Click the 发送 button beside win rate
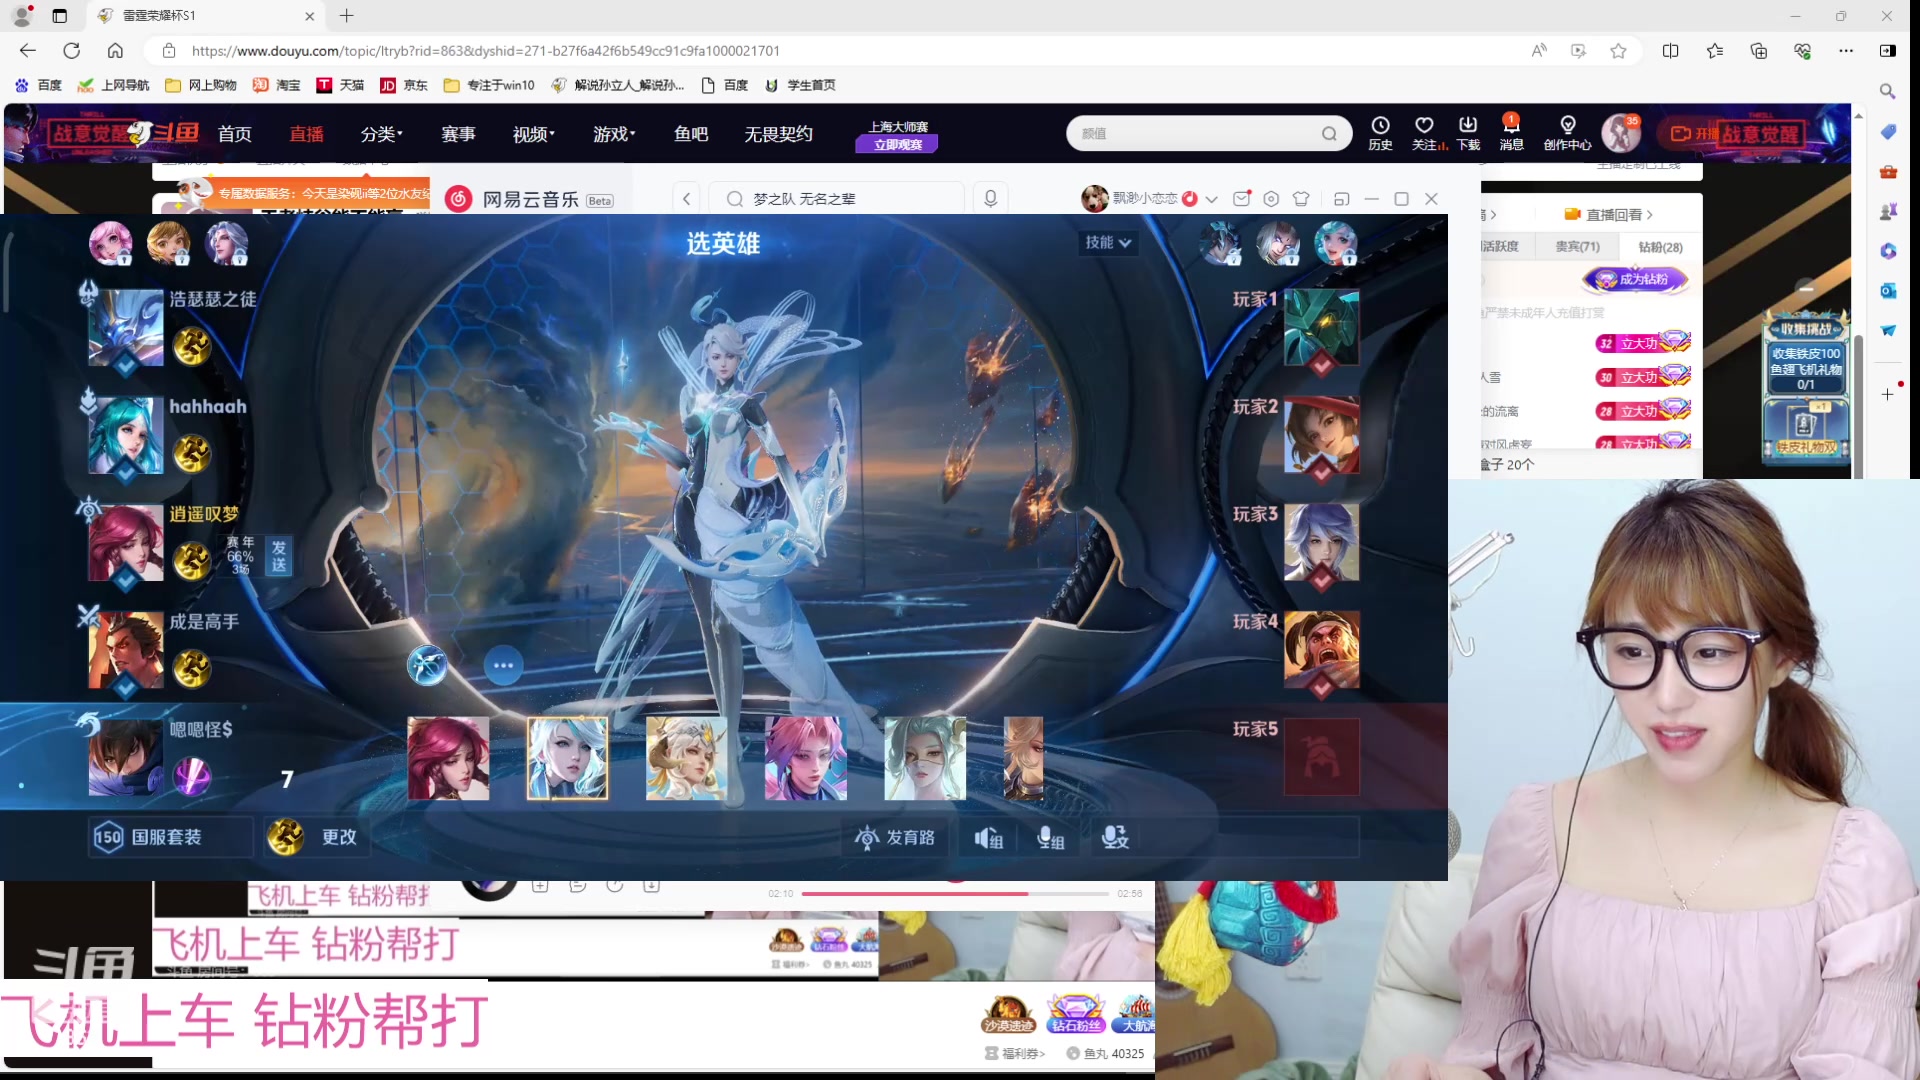 point(279,556)
